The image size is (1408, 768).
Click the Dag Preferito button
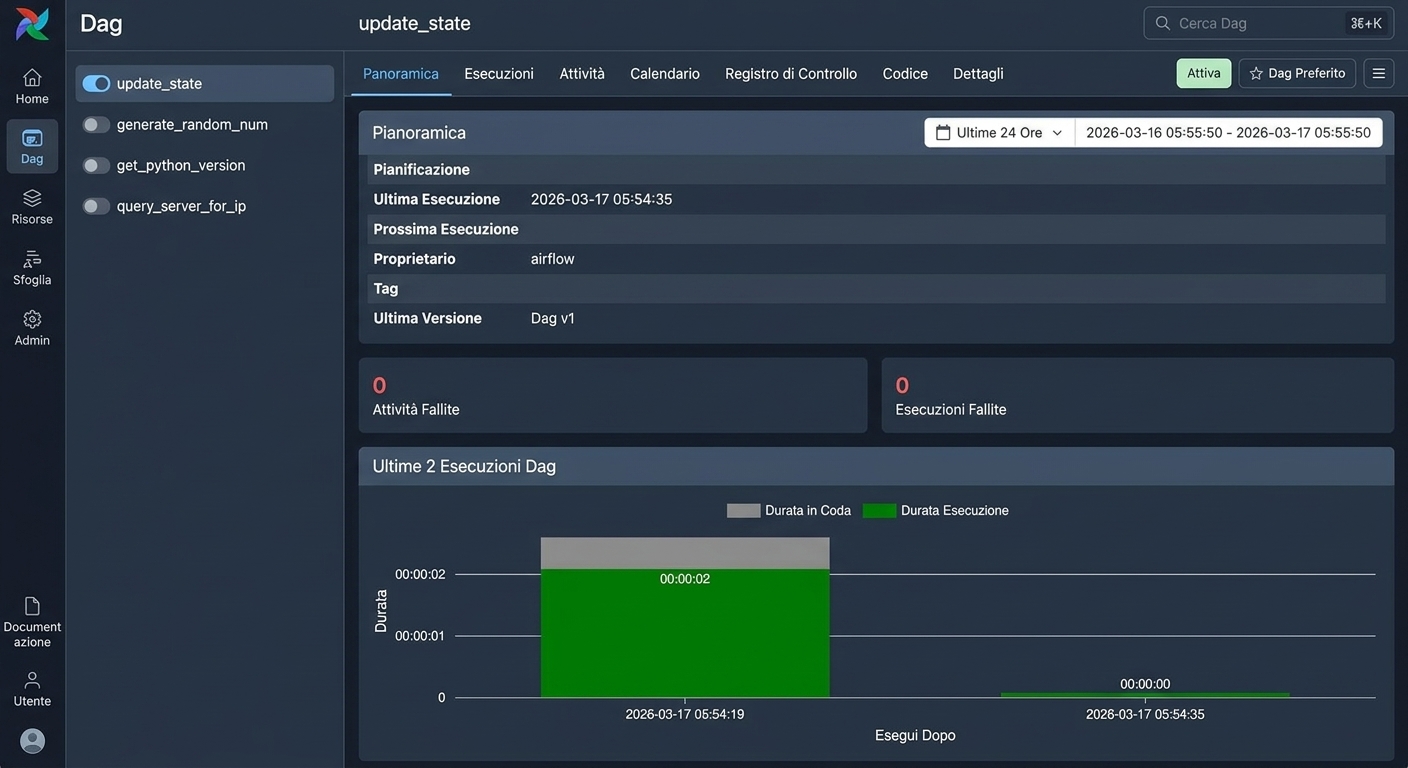[1297, 74]
